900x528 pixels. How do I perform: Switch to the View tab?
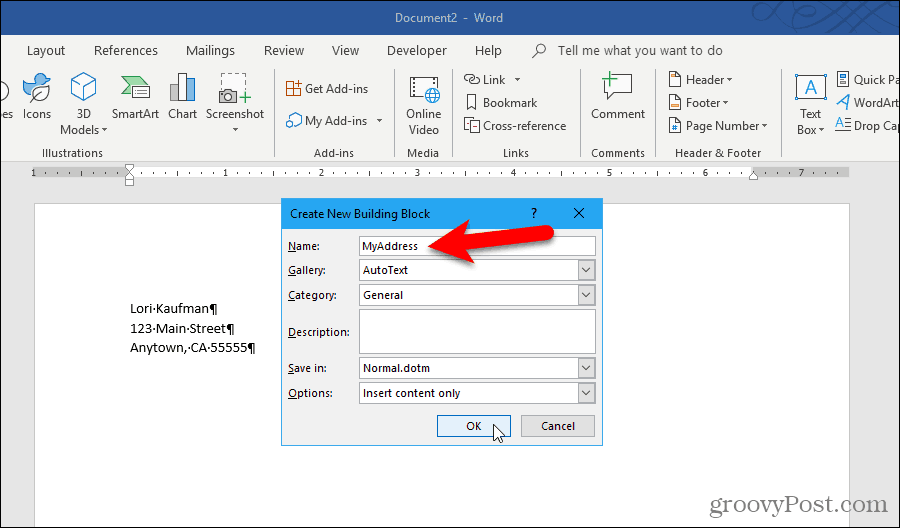point(345,51)
